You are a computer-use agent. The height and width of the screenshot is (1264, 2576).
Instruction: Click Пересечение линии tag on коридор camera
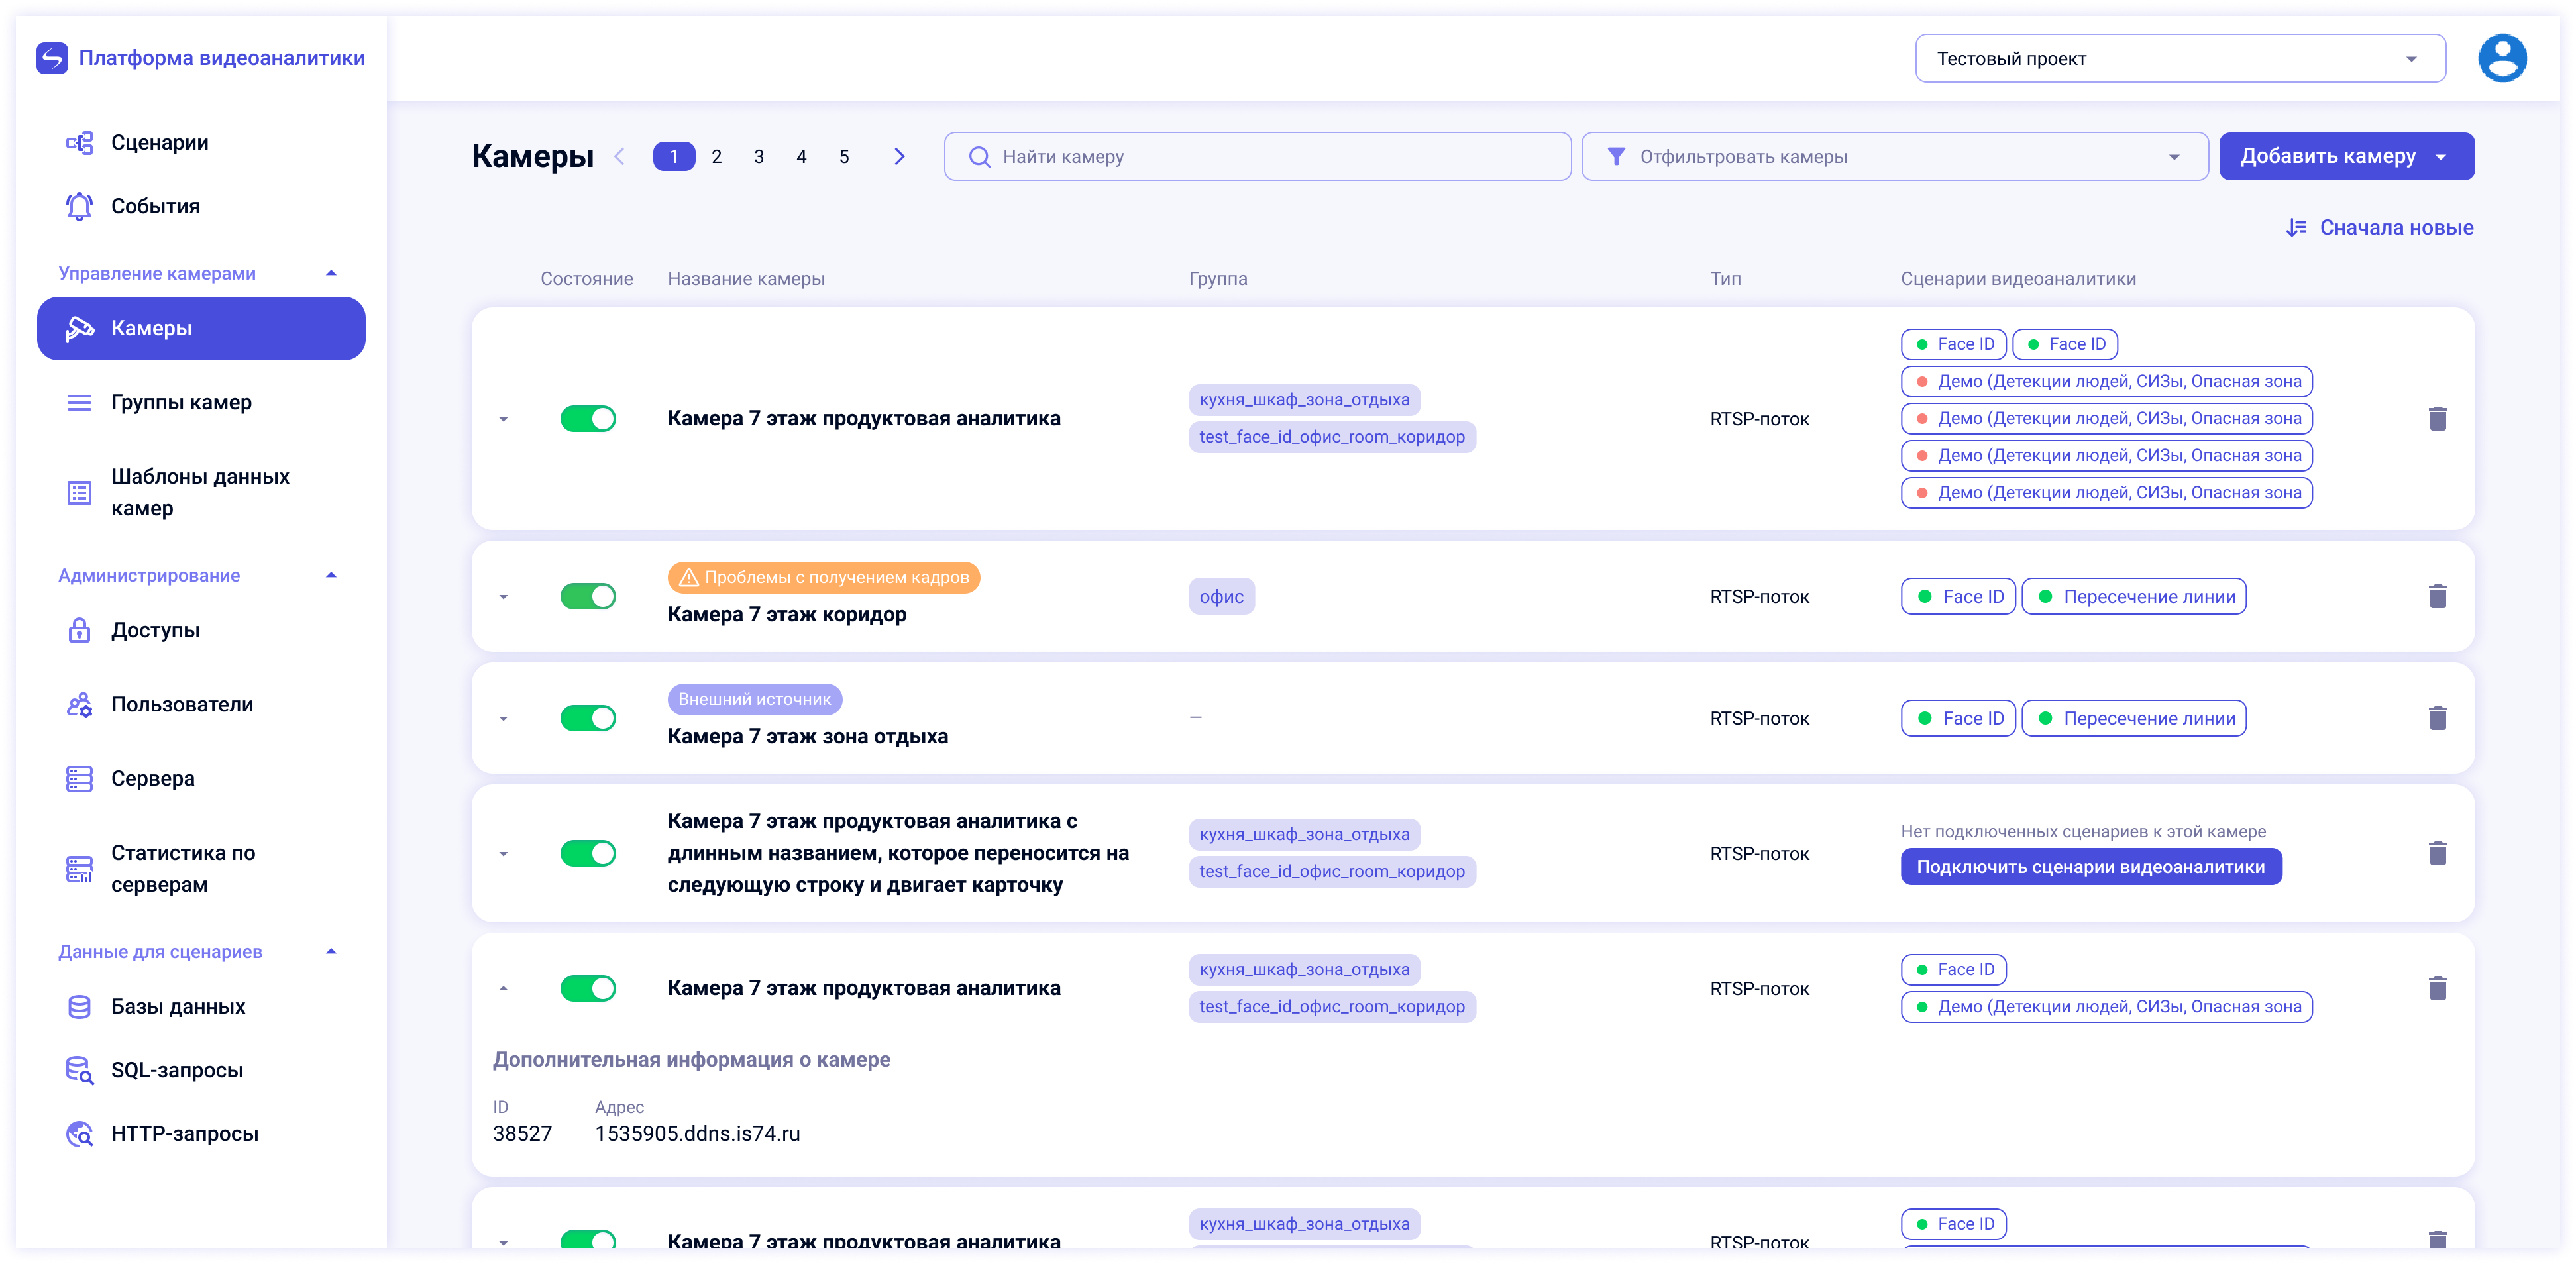pyautogui.click(x=2134, y=597)
